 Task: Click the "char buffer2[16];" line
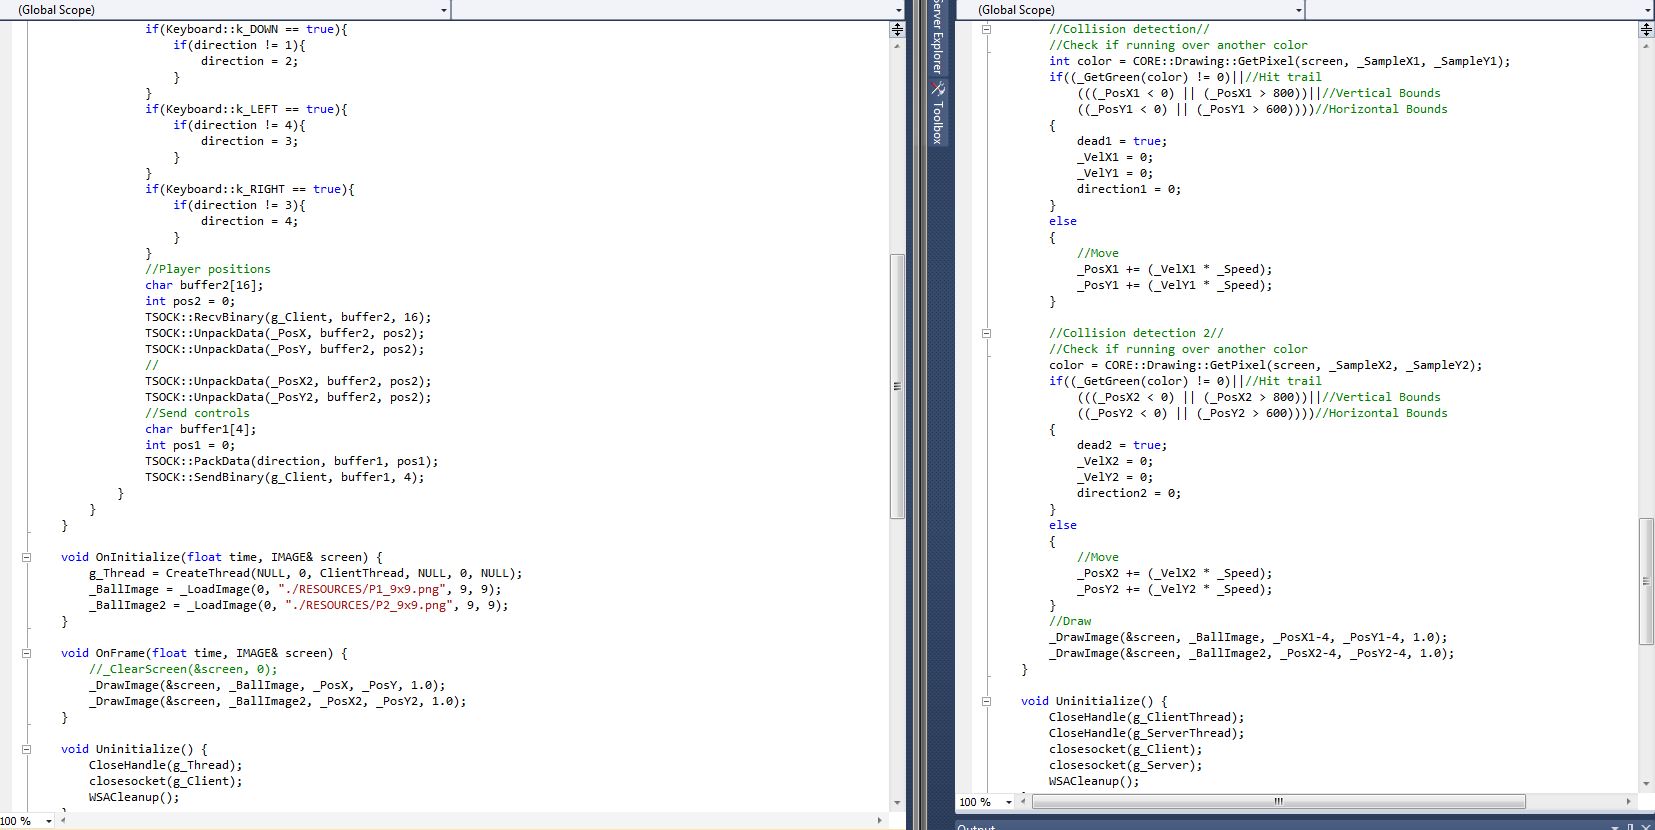[204, 285]
